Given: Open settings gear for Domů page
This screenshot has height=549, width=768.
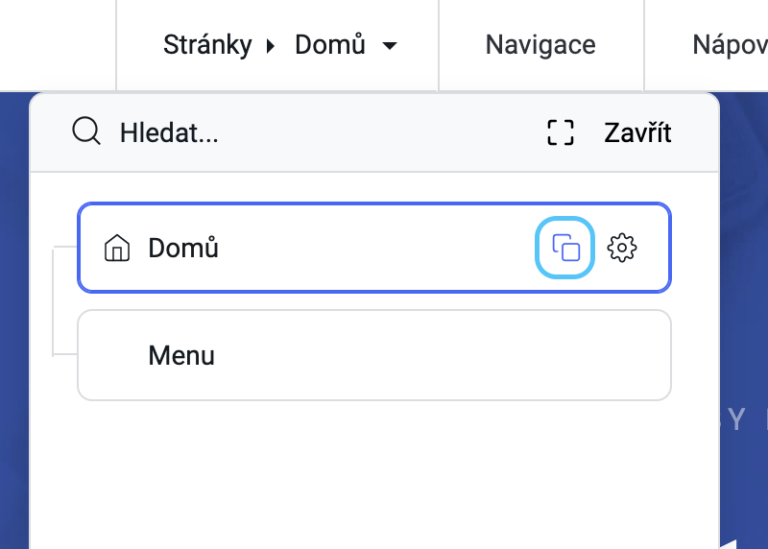Looking at the screenshot, I should tap(622, 248).
